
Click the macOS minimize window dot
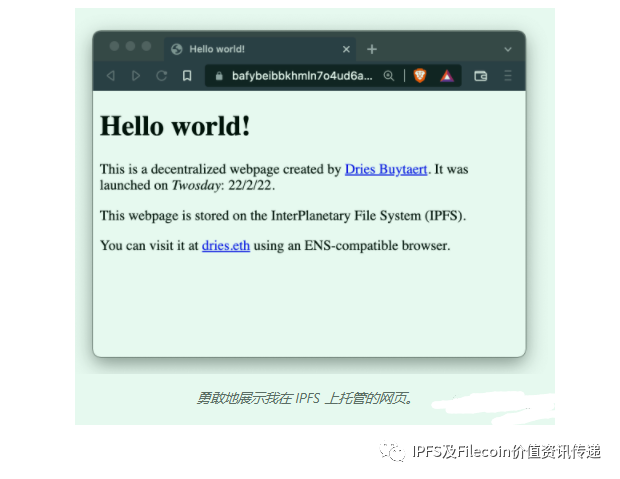coord(130,46)
